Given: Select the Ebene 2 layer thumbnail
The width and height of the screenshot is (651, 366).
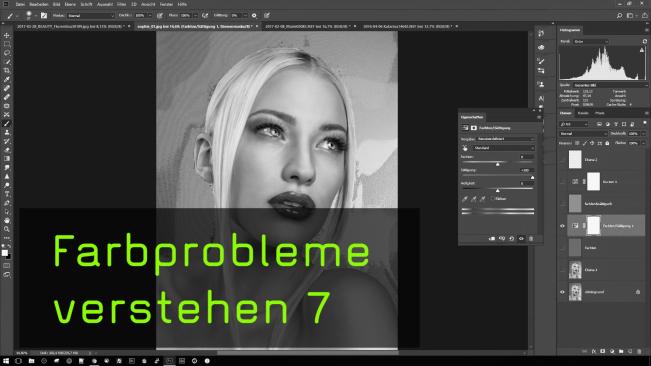Looking at the screenshot, I should (575, 159).
